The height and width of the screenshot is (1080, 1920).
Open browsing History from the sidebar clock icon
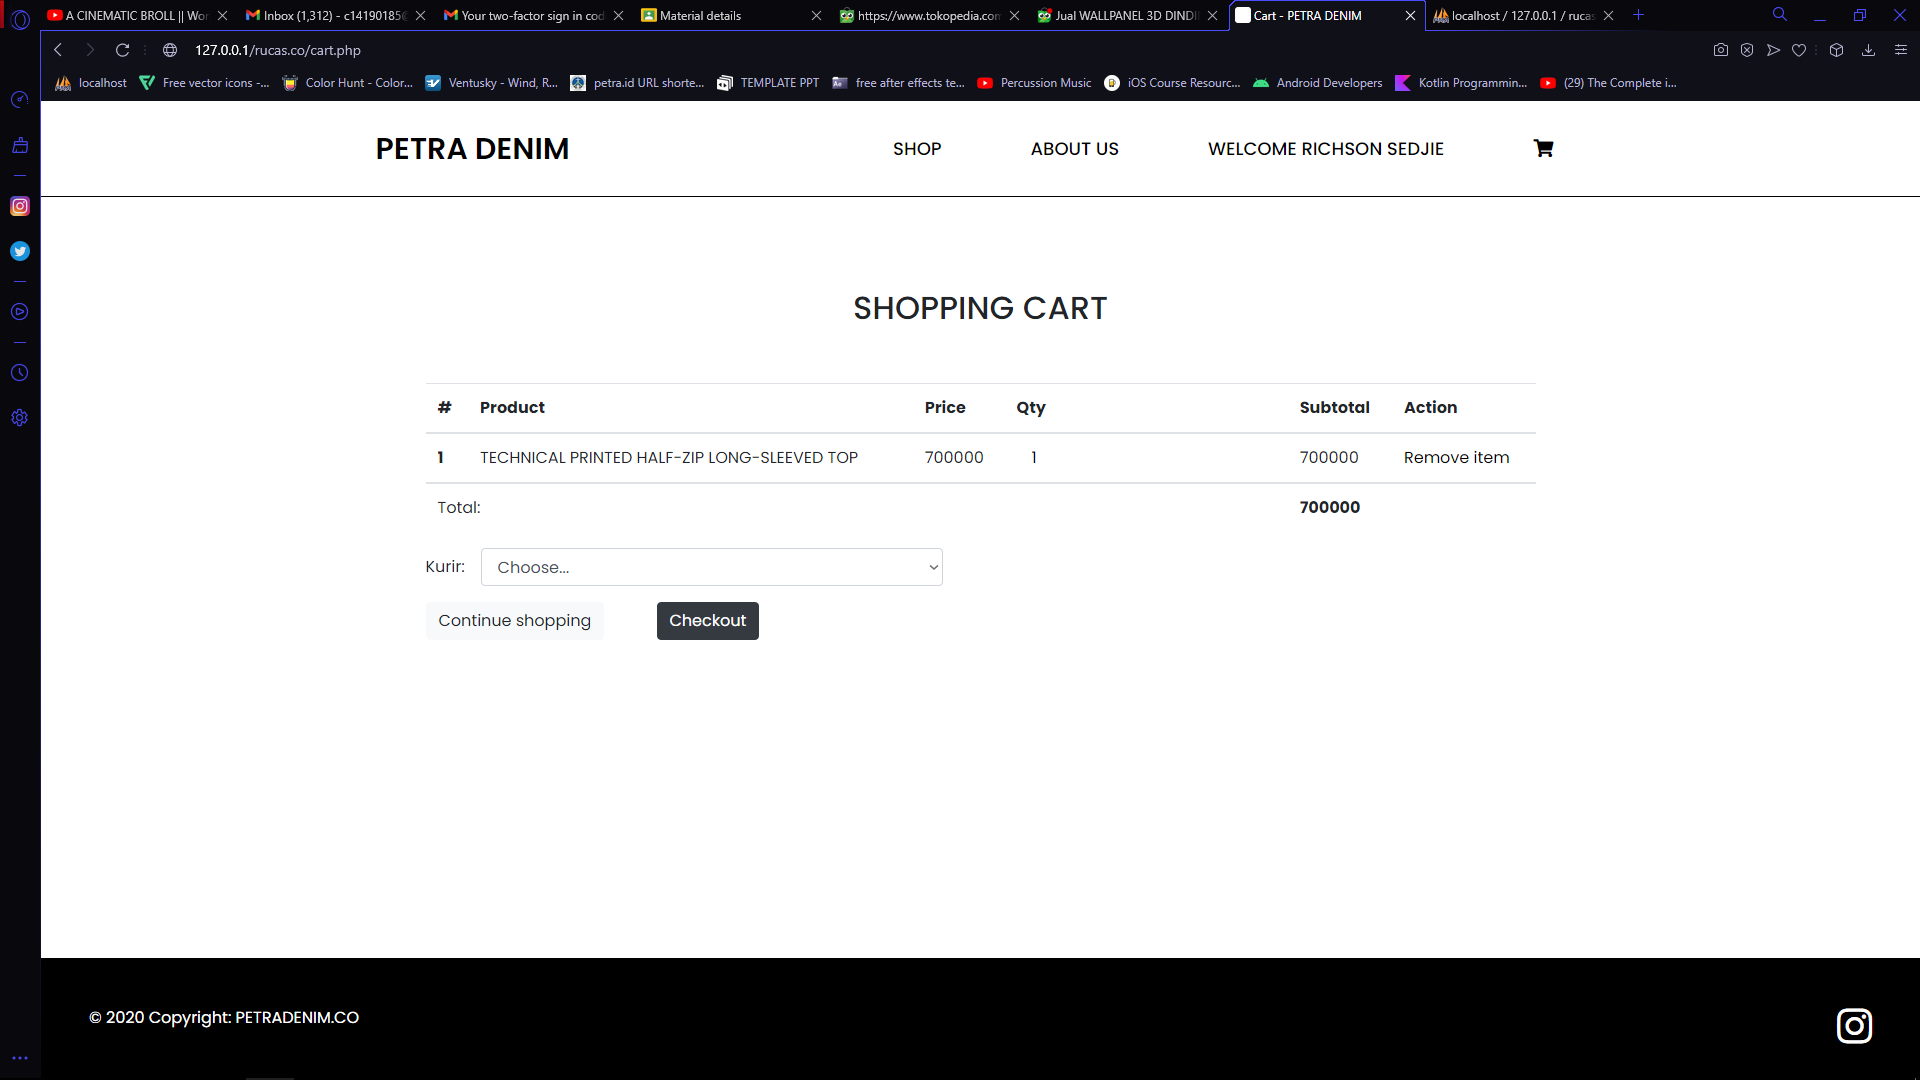click(20, 372)
